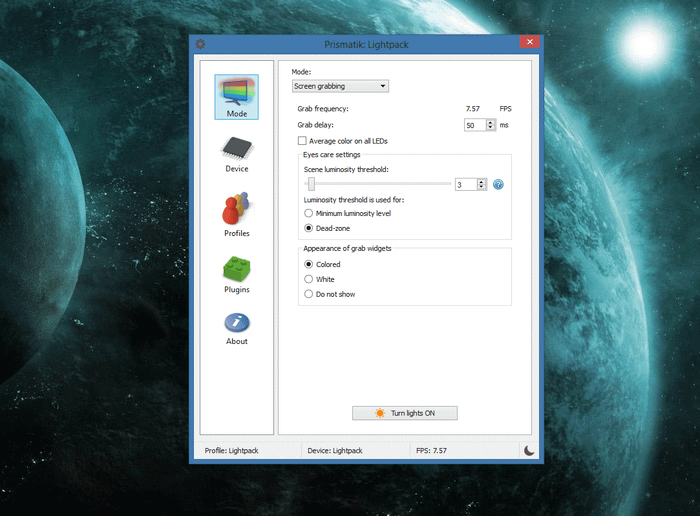Click the moon icon in status bar
700x516 pixels.
click(529, 450)
